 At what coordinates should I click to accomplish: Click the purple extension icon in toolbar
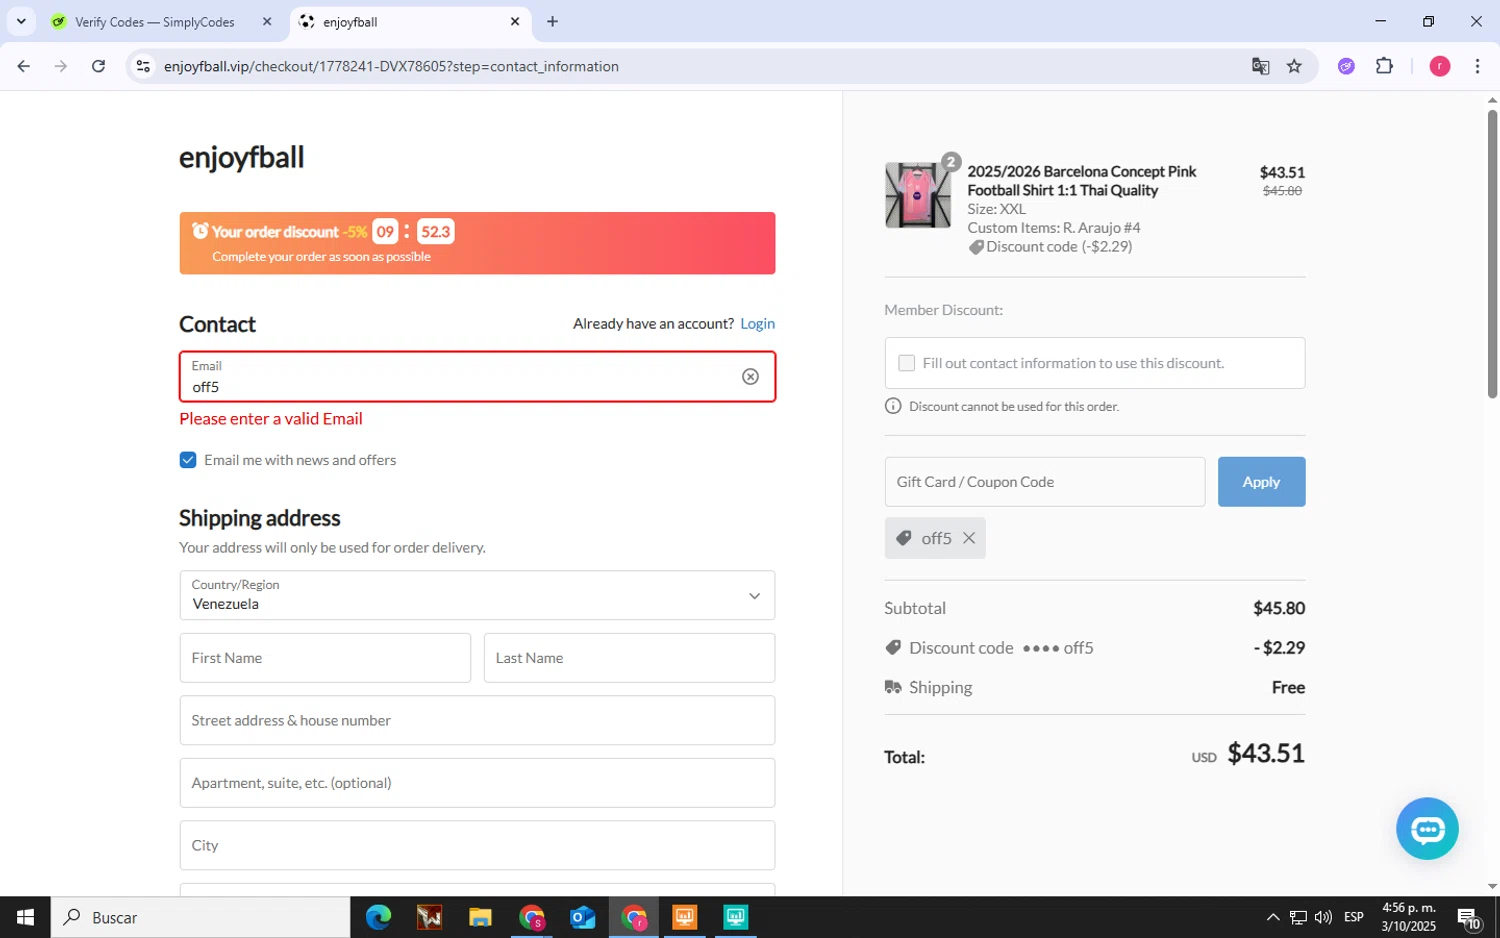[x=1346, y=66]
